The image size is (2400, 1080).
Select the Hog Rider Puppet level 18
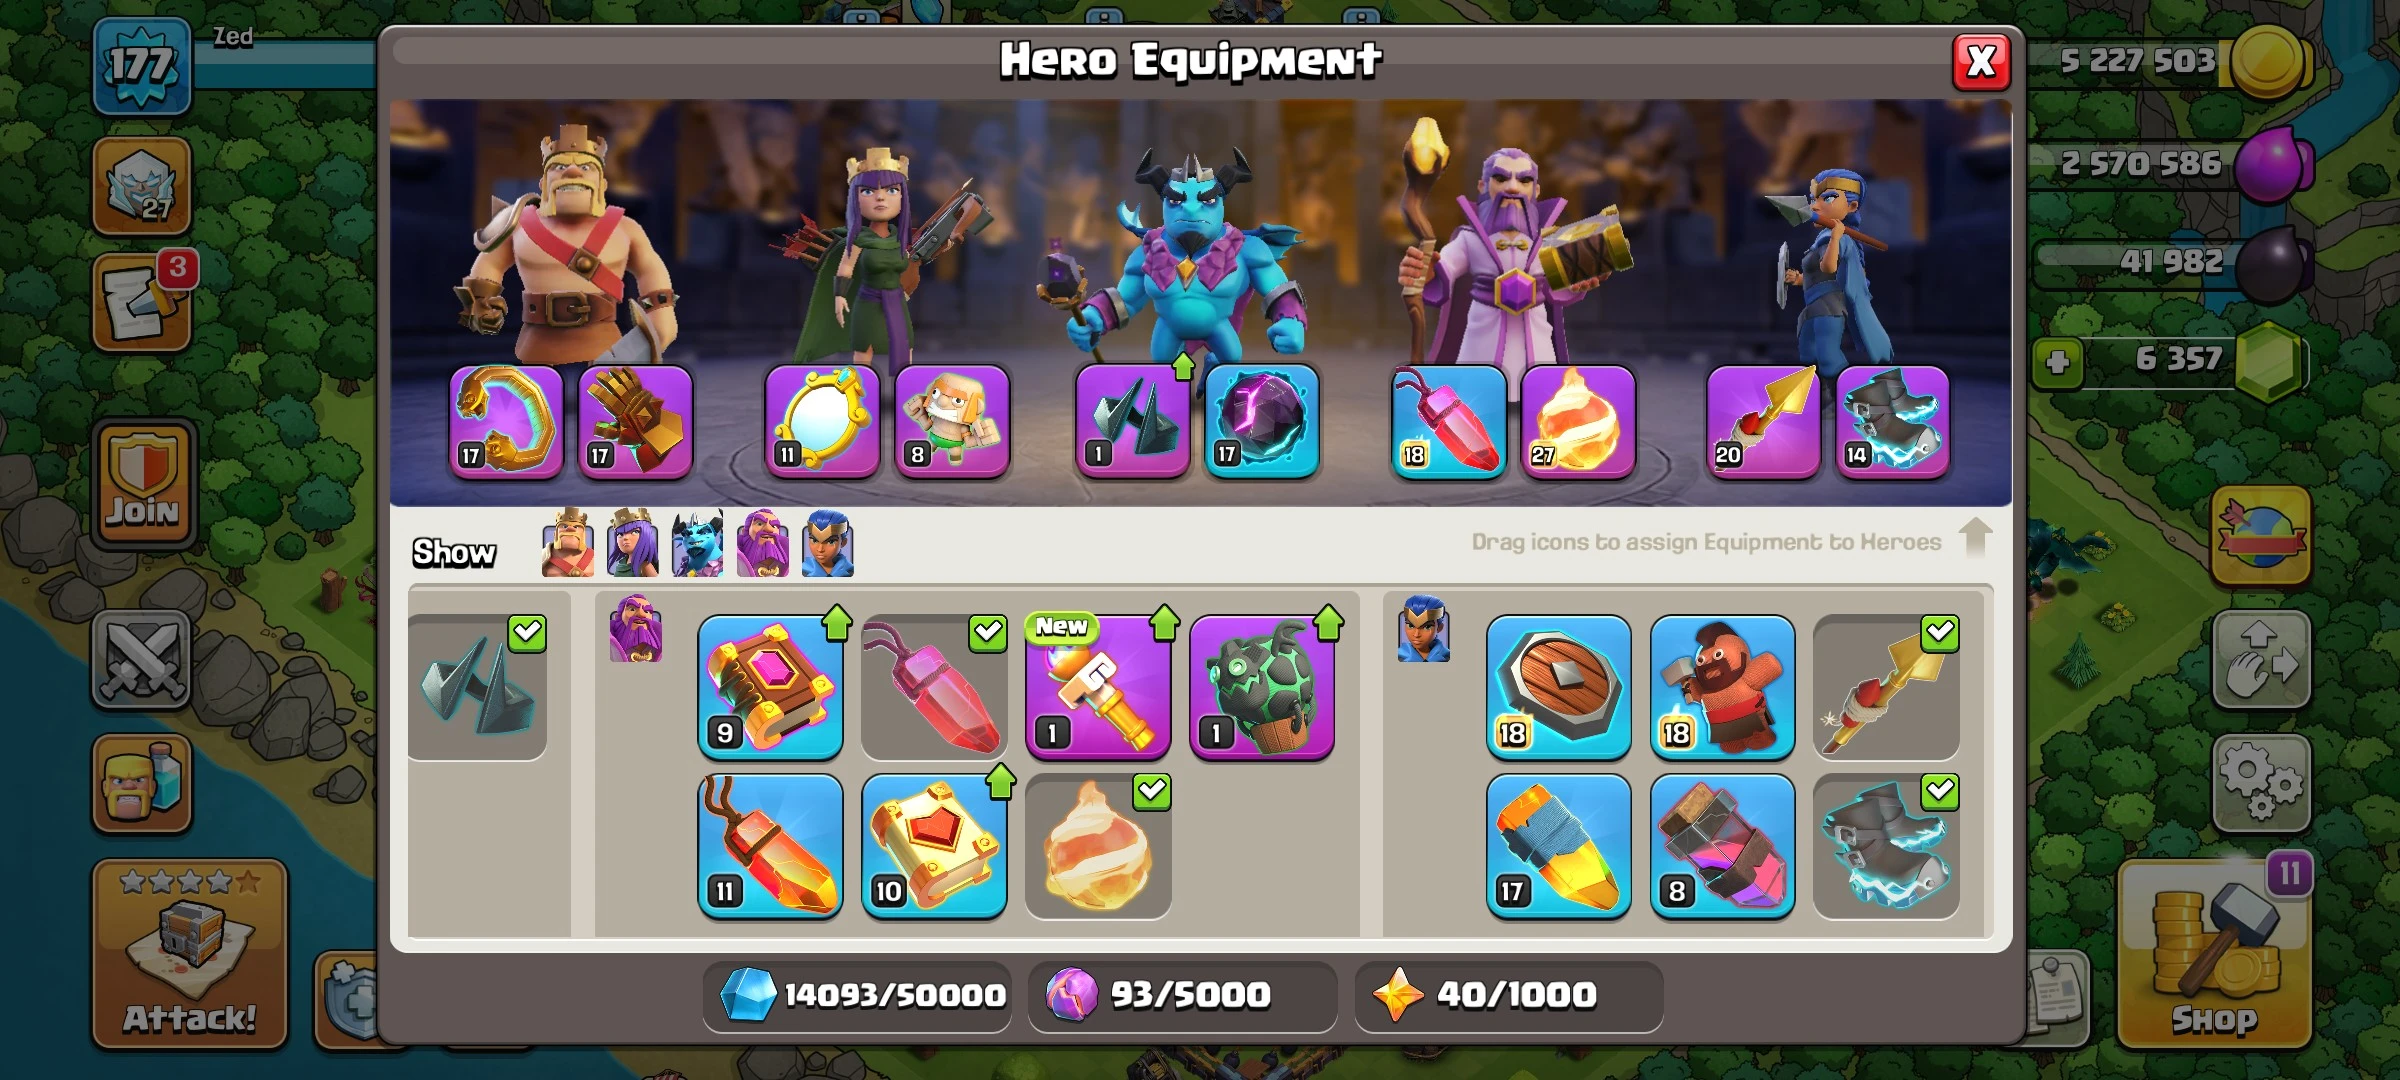coord(1722,686)
